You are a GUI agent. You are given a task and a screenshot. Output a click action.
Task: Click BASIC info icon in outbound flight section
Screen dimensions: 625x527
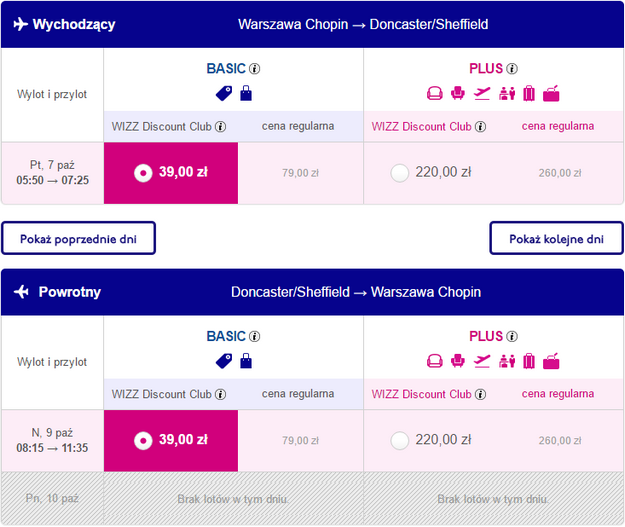[255, 69]
